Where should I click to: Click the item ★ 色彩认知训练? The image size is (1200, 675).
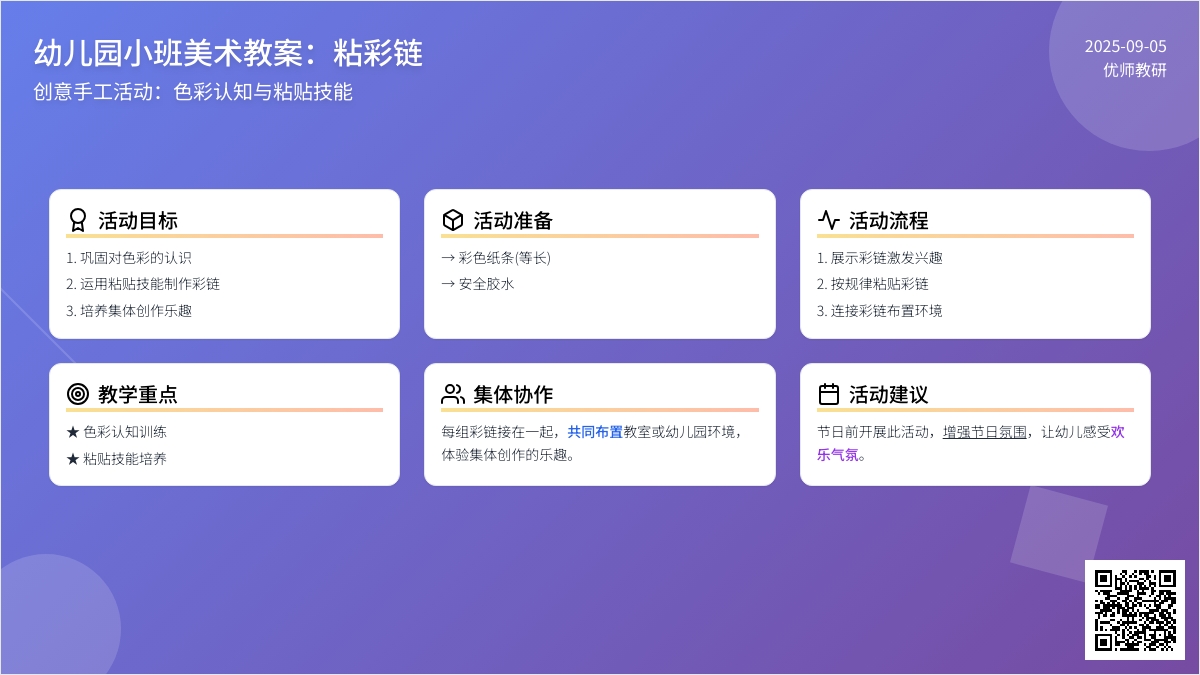(117, 432)
